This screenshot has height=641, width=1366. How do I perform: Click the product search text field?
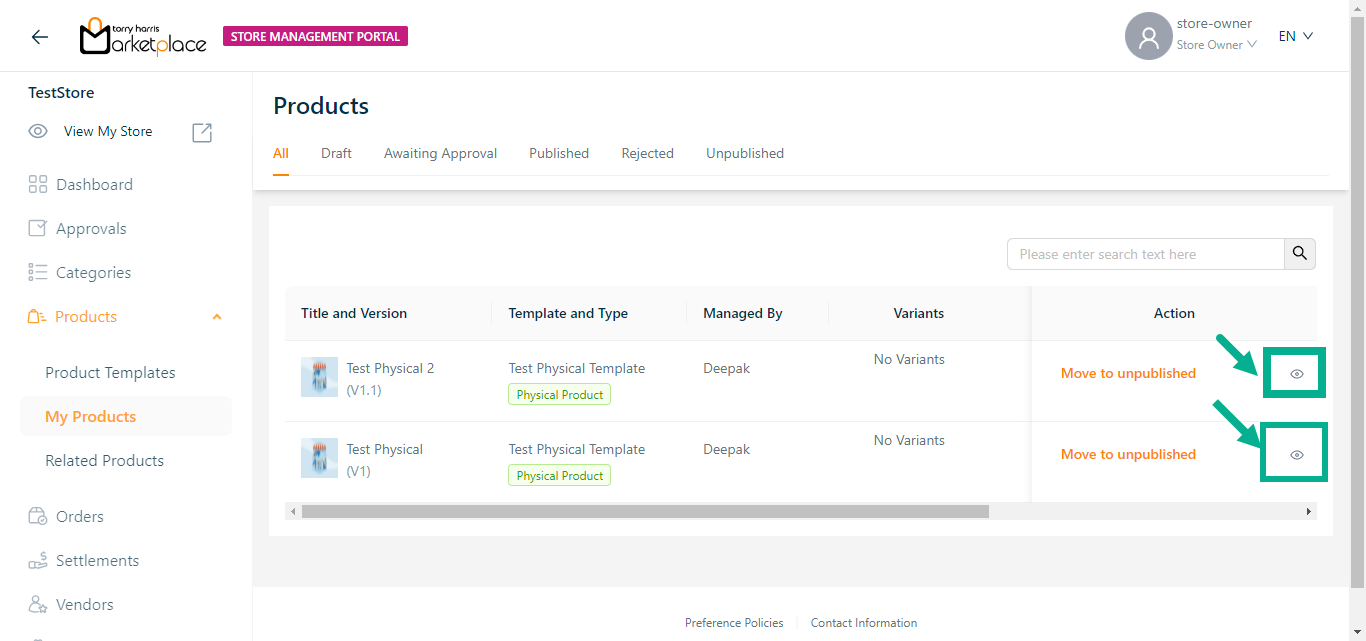click(x=1145, y=254)
